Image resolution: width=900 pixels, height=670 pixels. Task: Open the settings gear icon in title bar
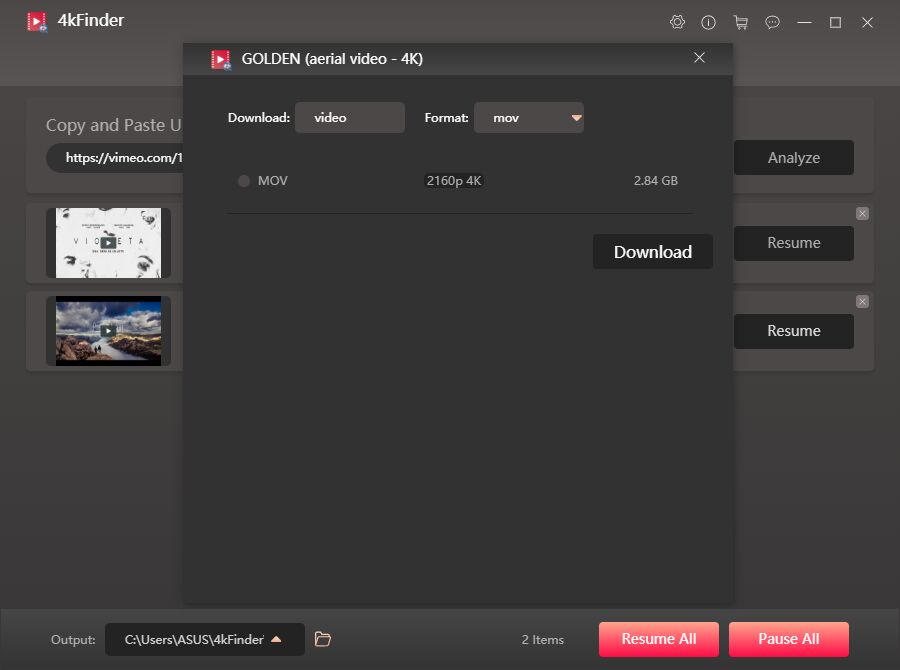[677, 22]
